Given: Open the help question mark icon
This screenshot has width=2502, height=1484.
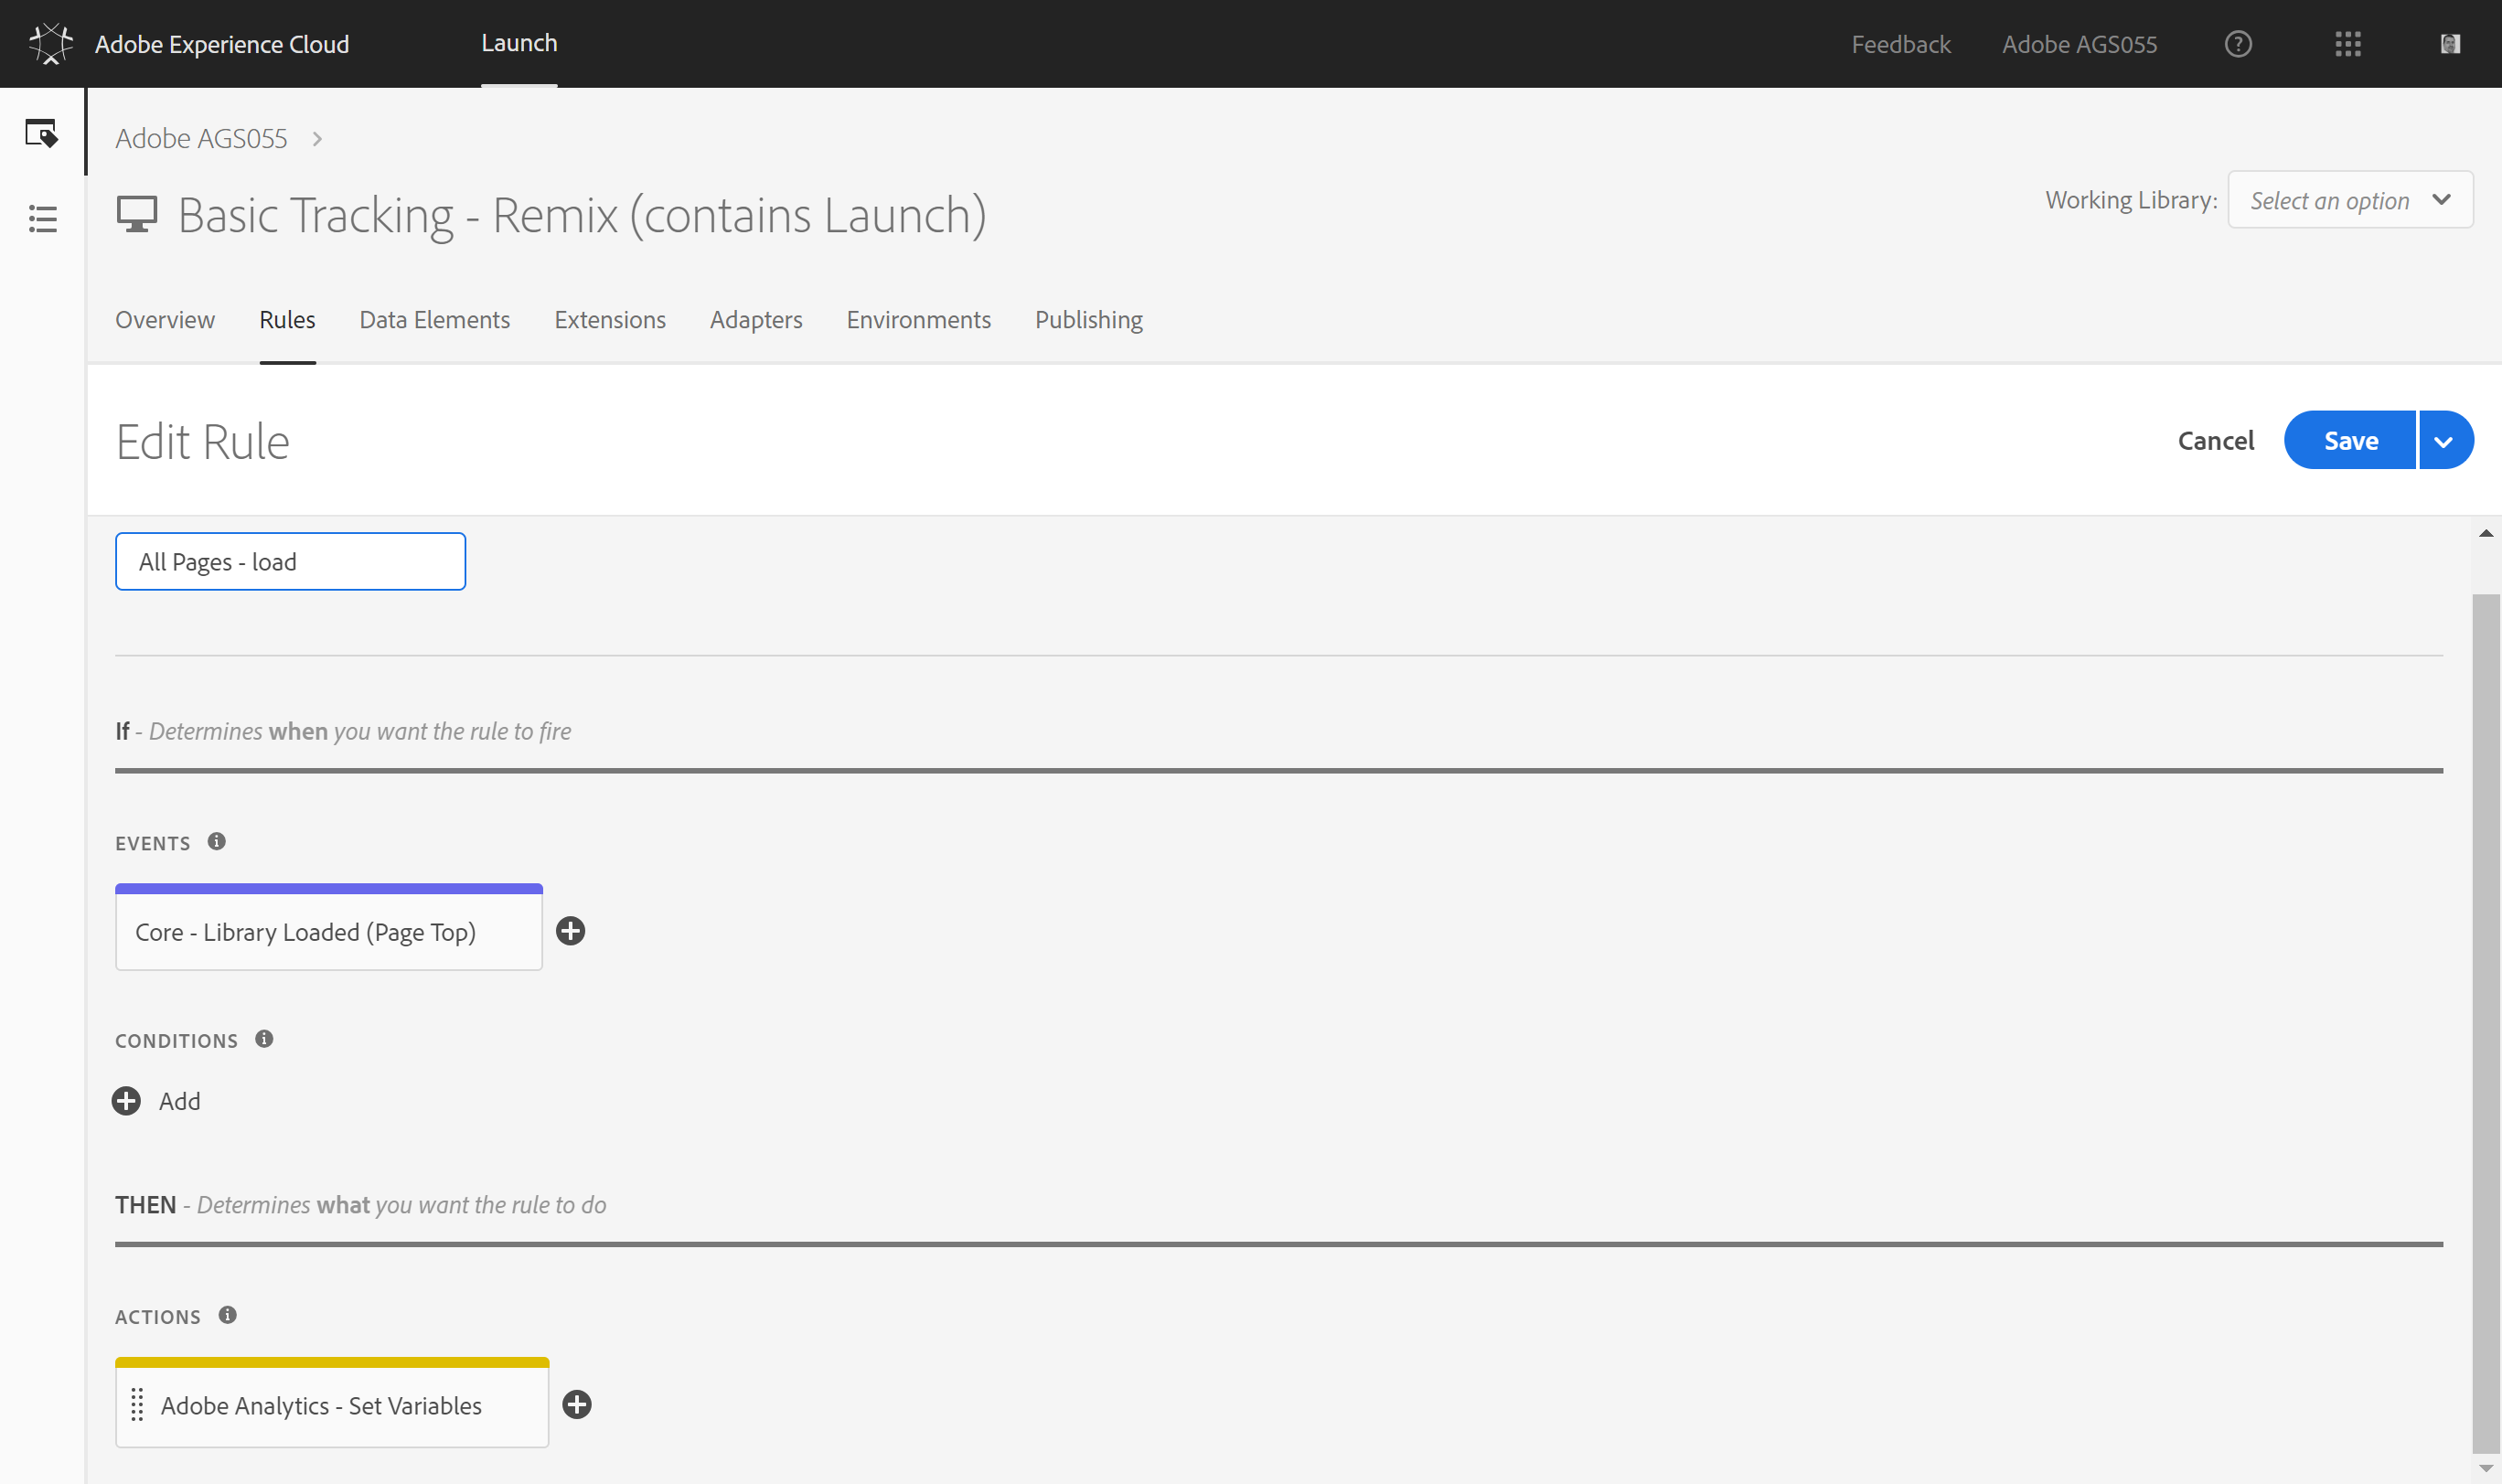Looking at the screenshot, I should click(x=2238, y=44).
